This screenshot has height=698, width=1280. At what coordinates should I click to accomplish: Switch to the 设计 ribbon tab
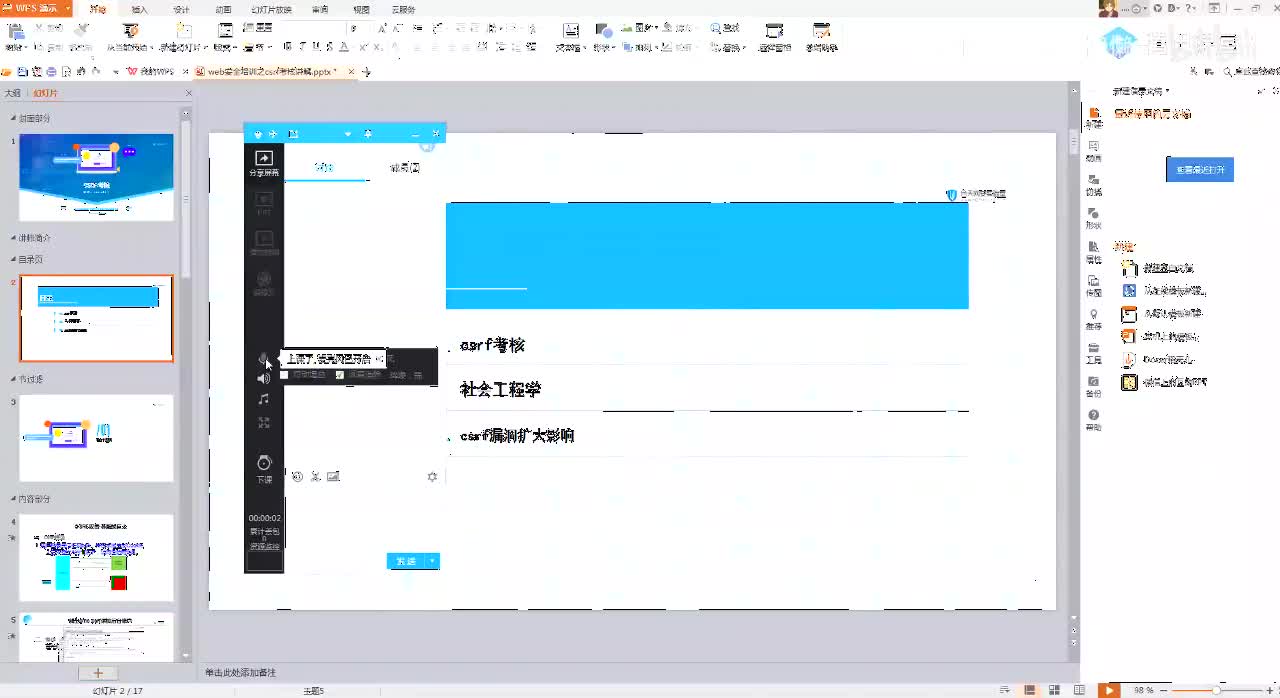181,9
